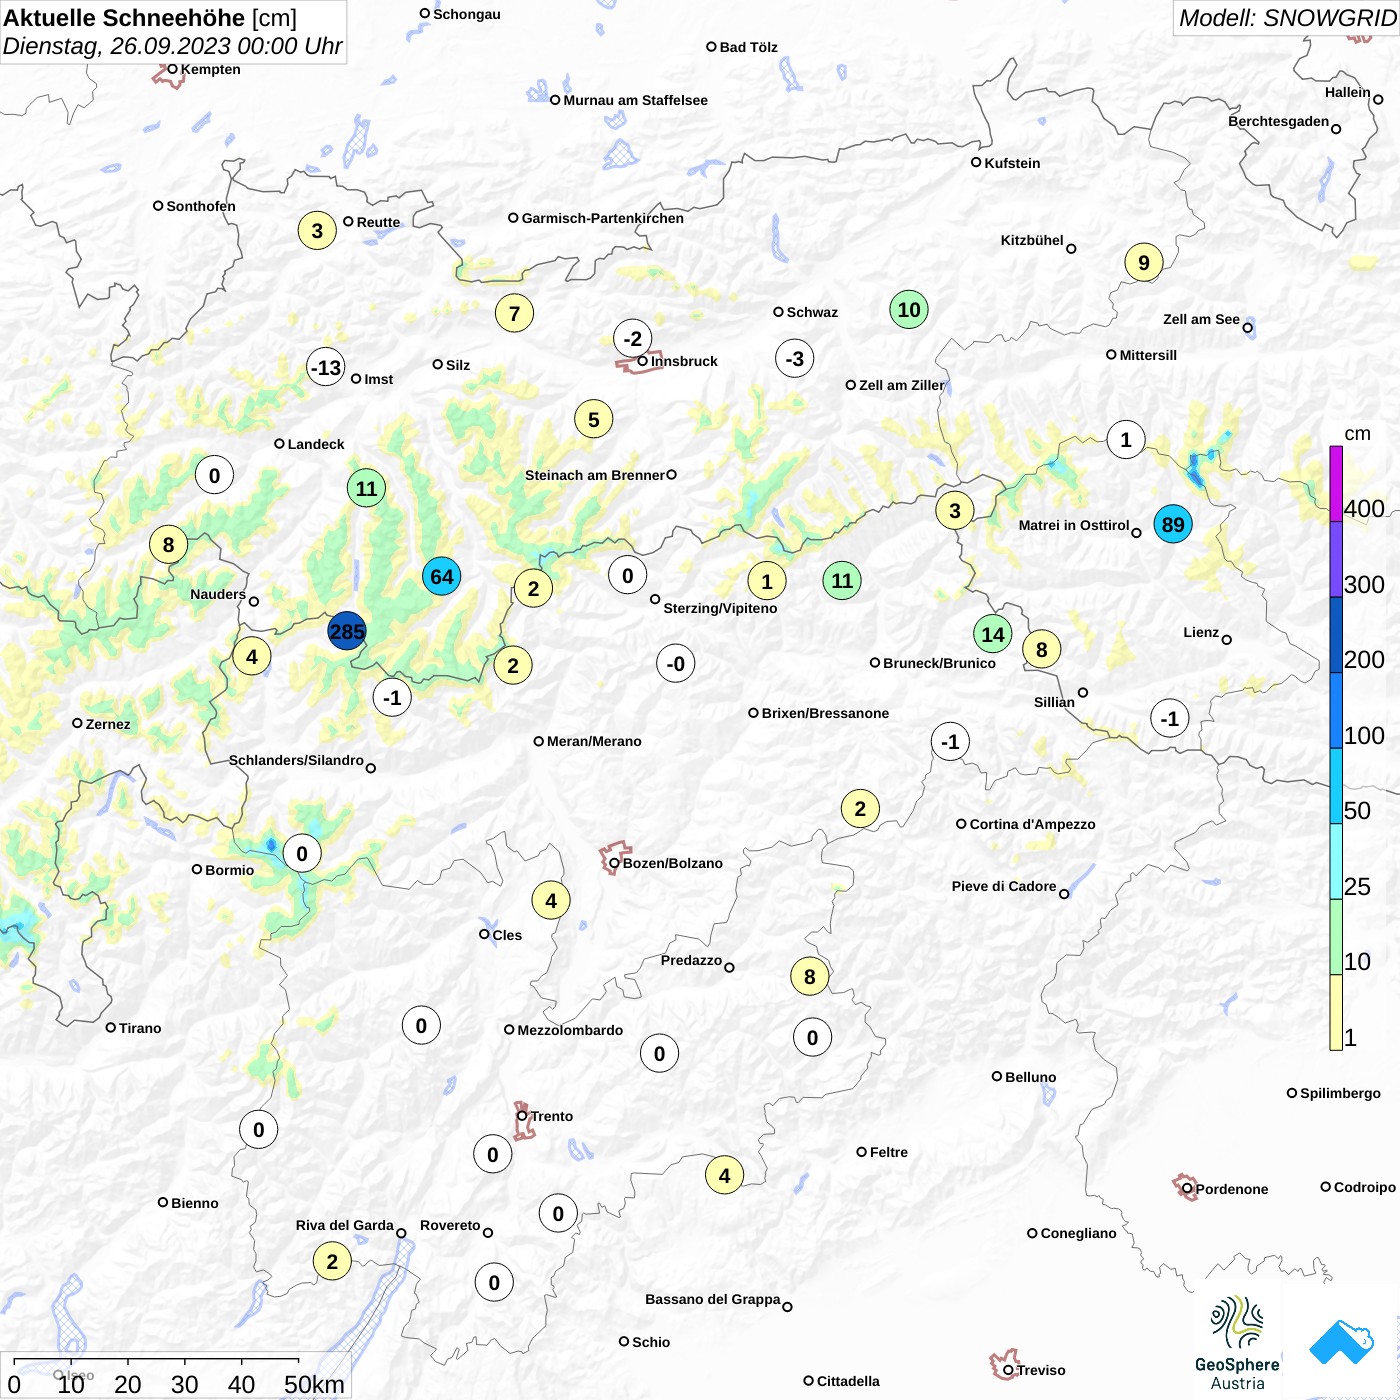Click the date 'Dienstag, 26.09.2023 00:00 Uhr'

coord(172,46)
